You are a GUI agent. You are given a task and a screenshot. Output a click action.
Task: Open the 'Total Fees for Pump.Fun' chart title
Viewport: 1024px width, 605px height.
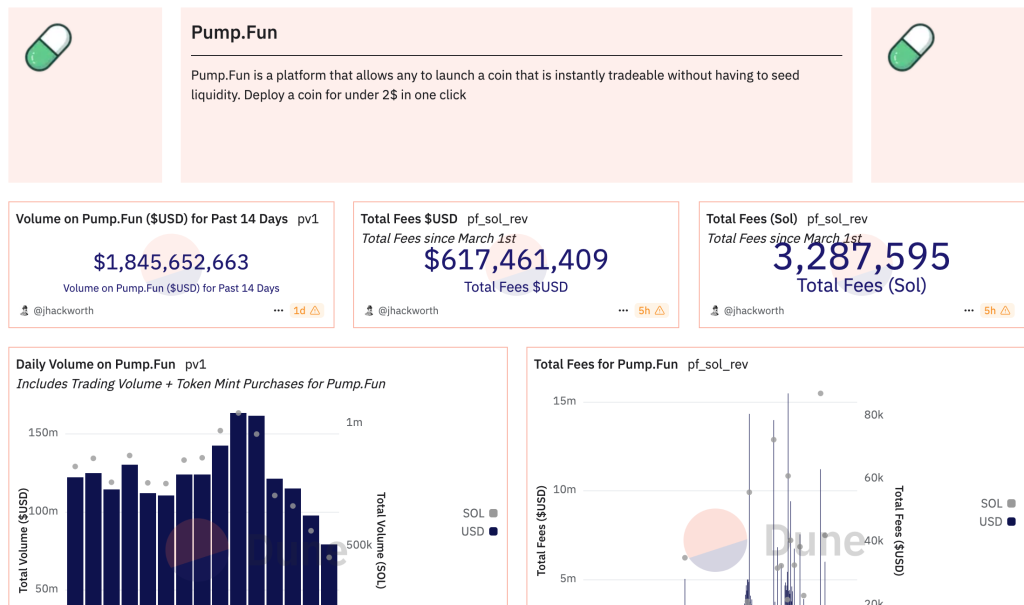coord(605,365)
